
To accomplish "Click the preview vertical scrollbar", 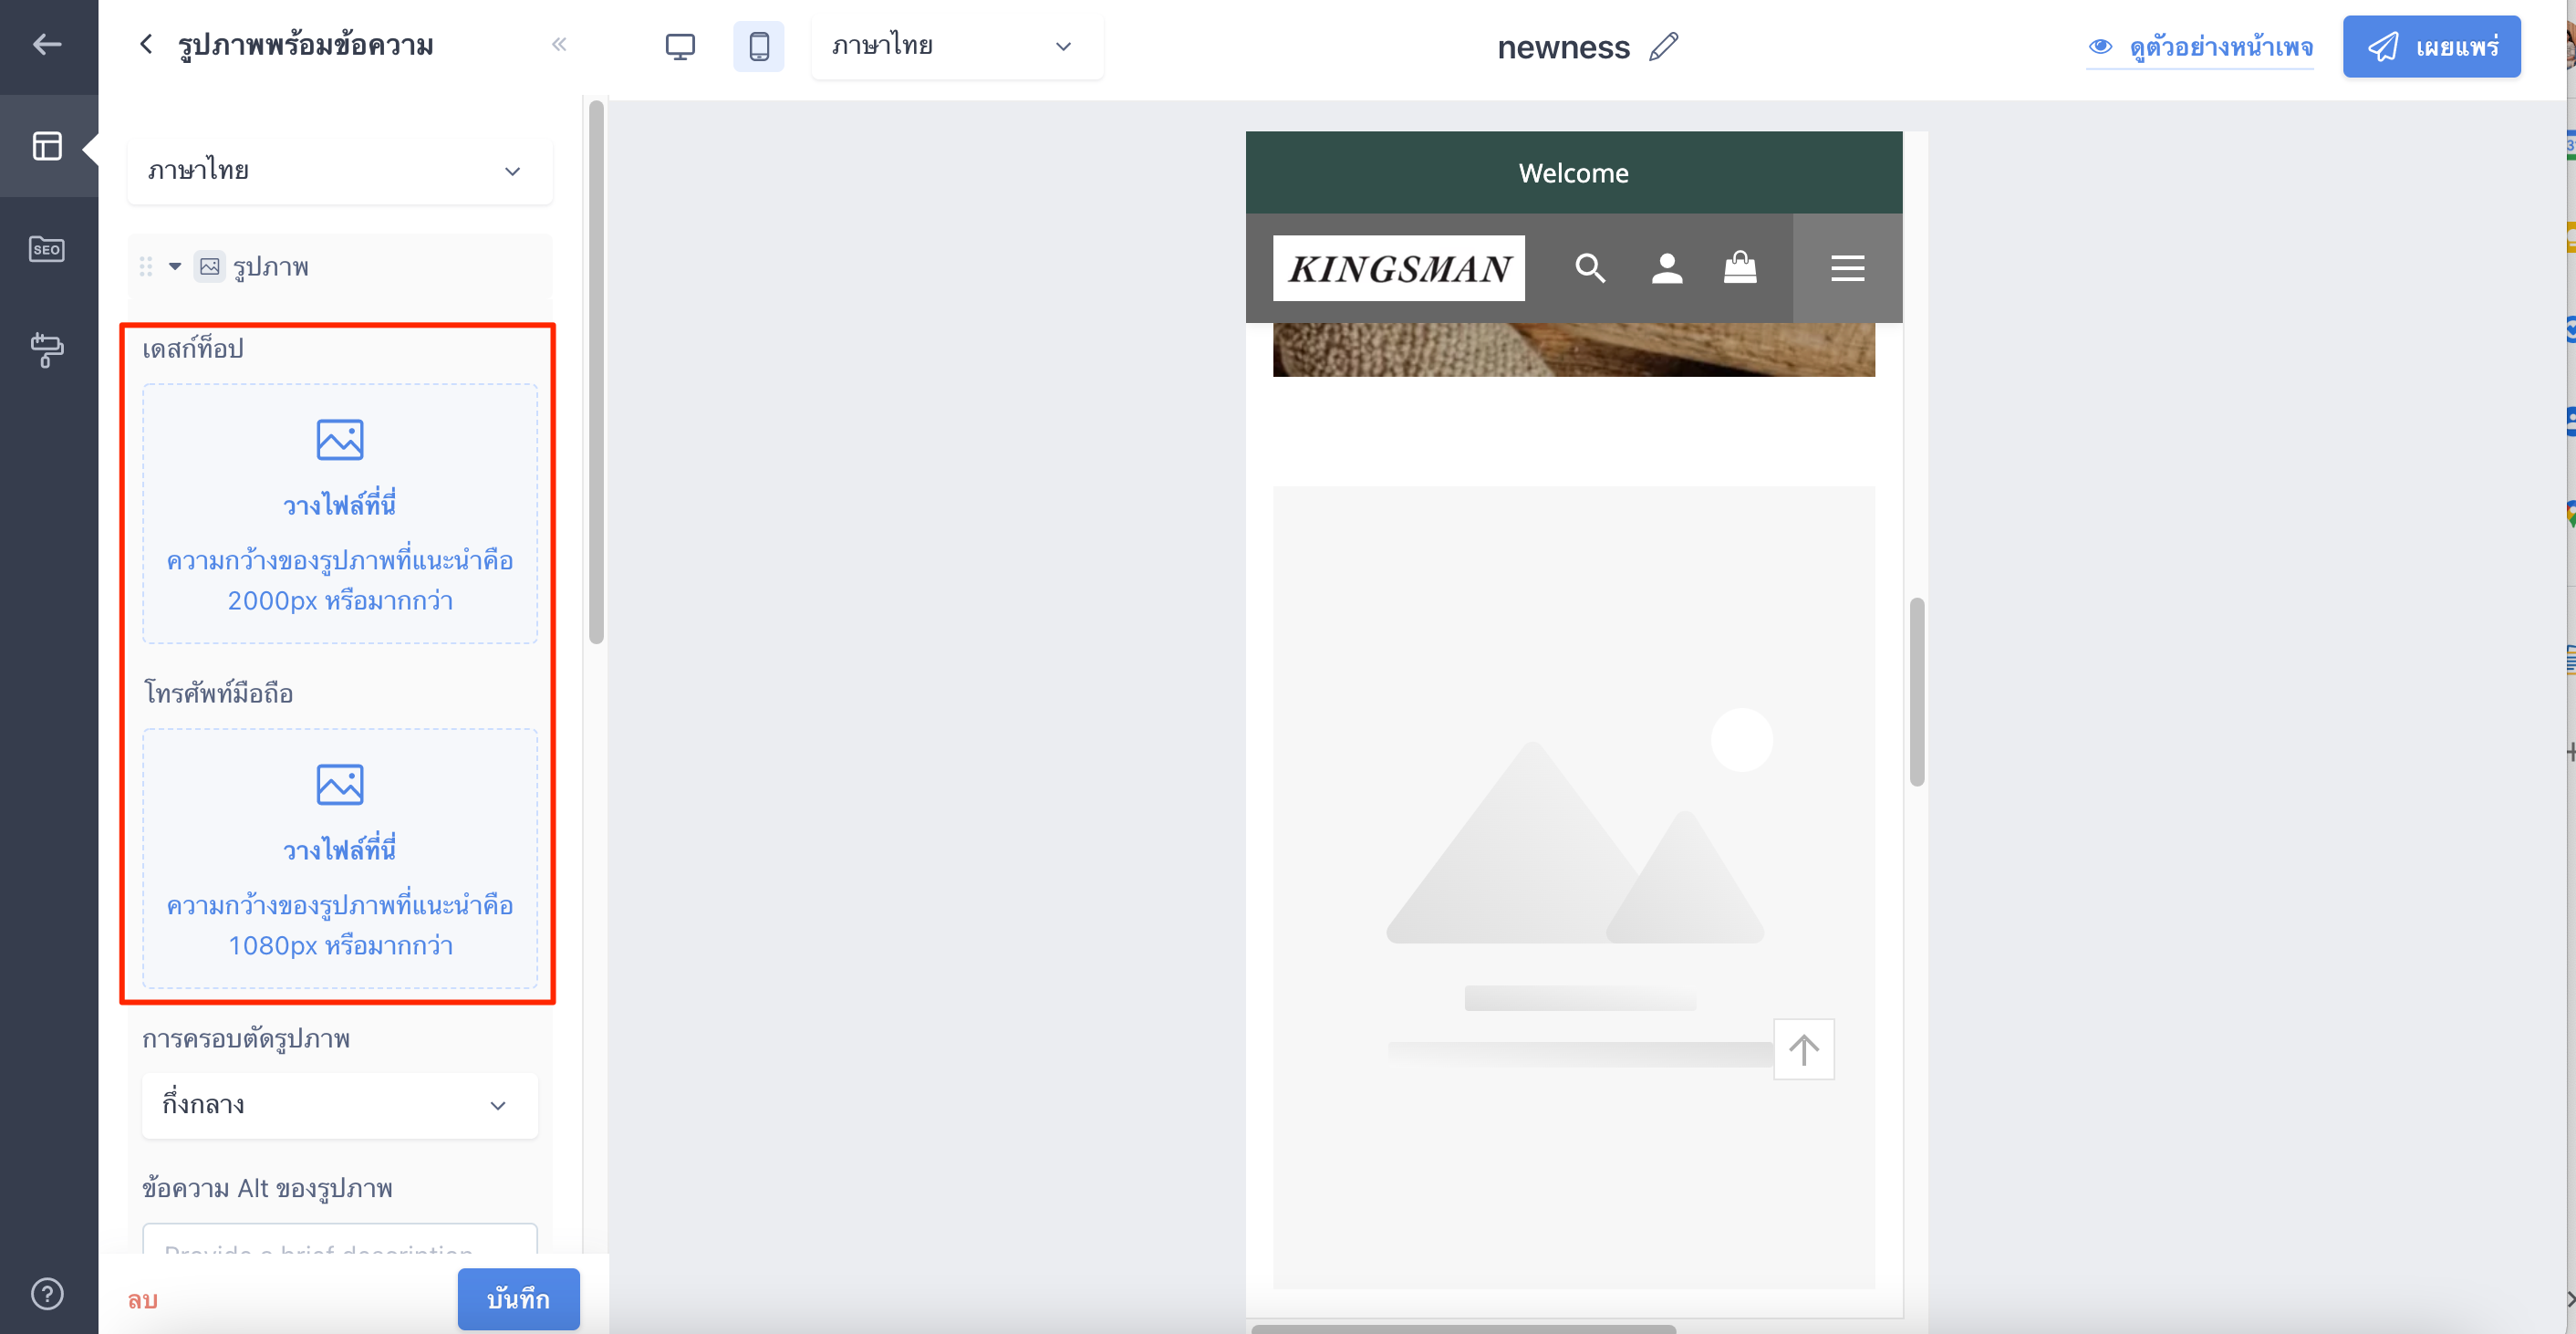I will (x=1916, y=692).
